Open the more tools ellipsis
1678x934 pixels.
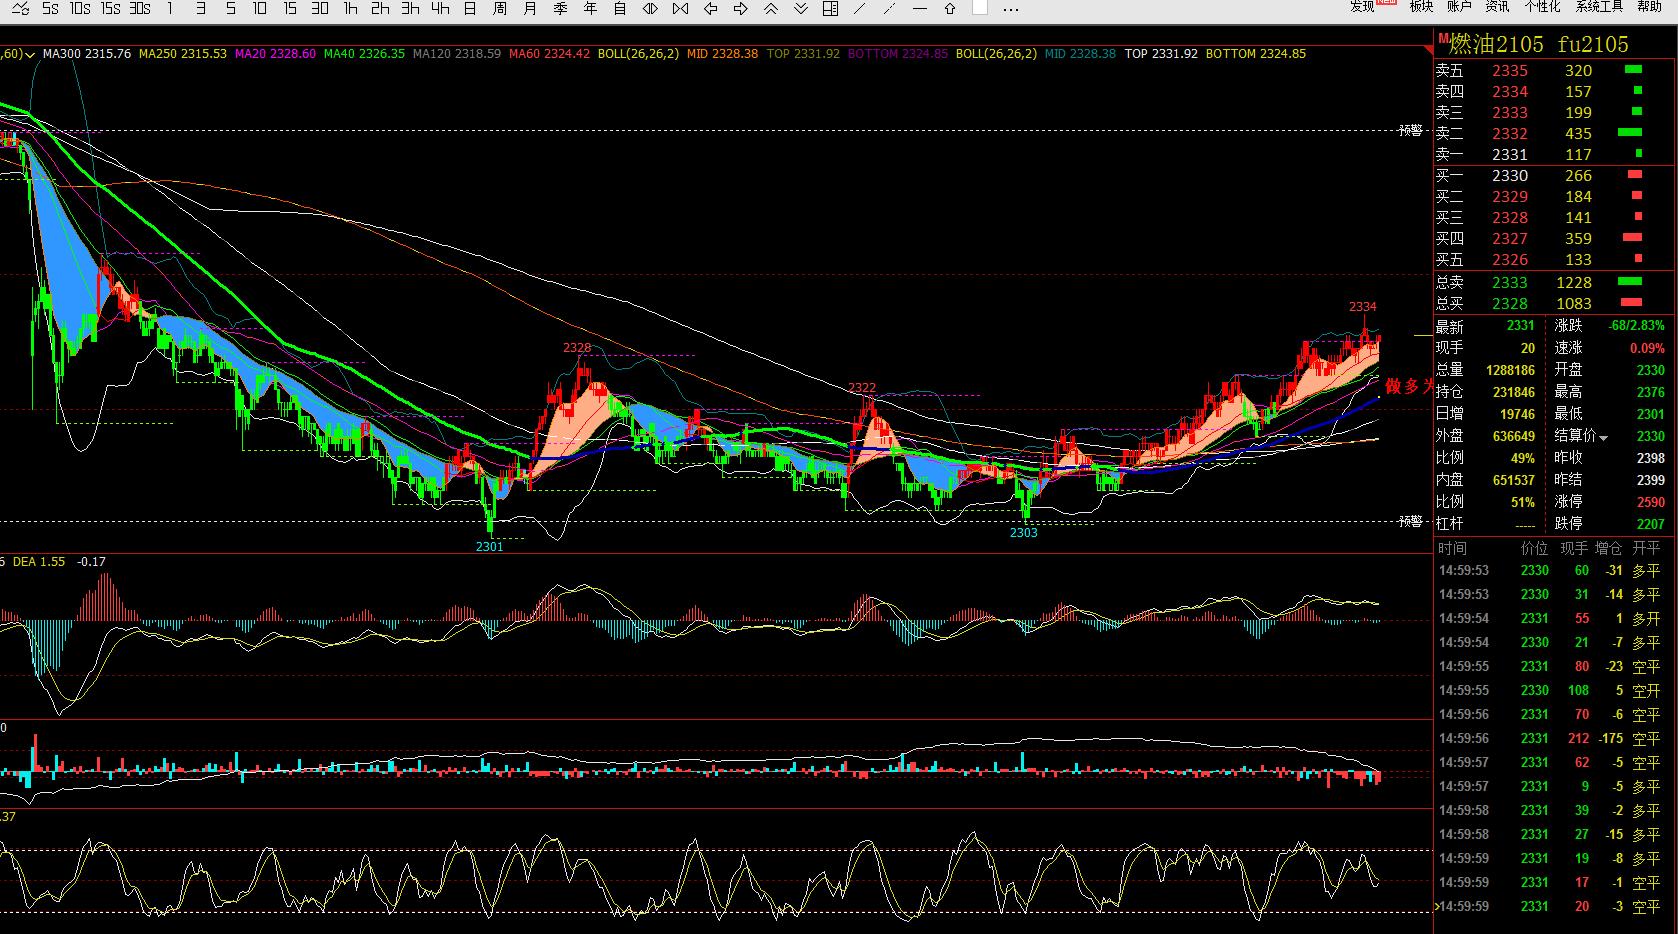1011,9
